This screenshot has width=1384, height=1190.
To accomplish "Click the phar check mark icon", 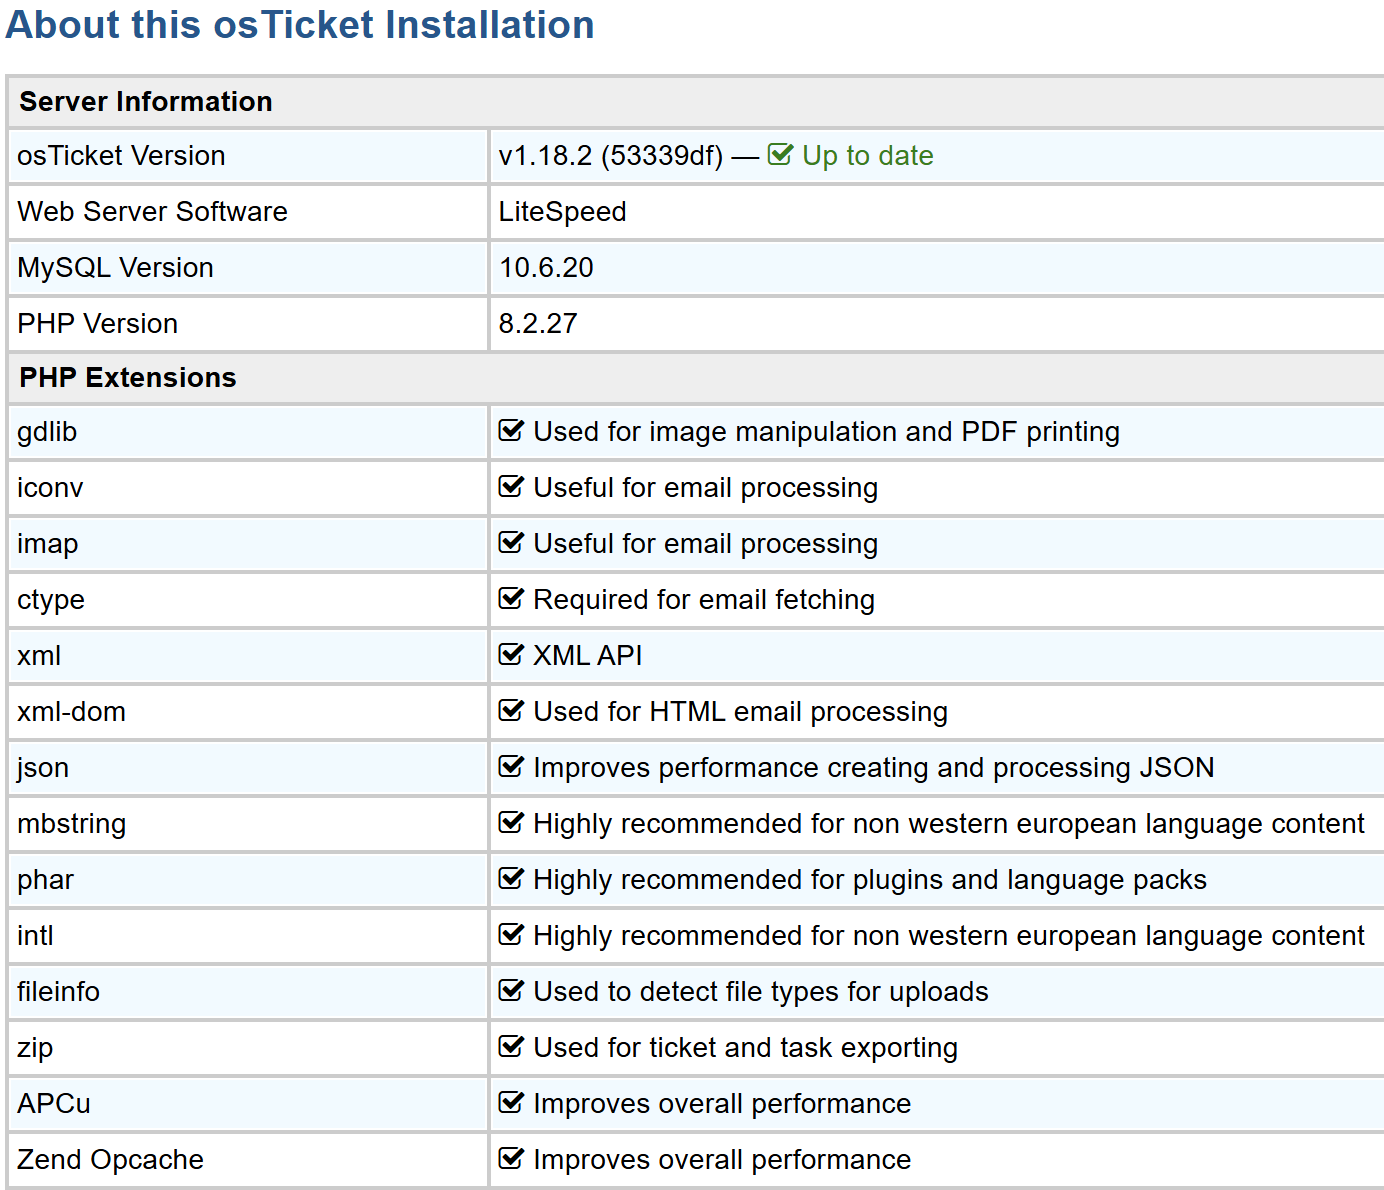I will point(511,879).
